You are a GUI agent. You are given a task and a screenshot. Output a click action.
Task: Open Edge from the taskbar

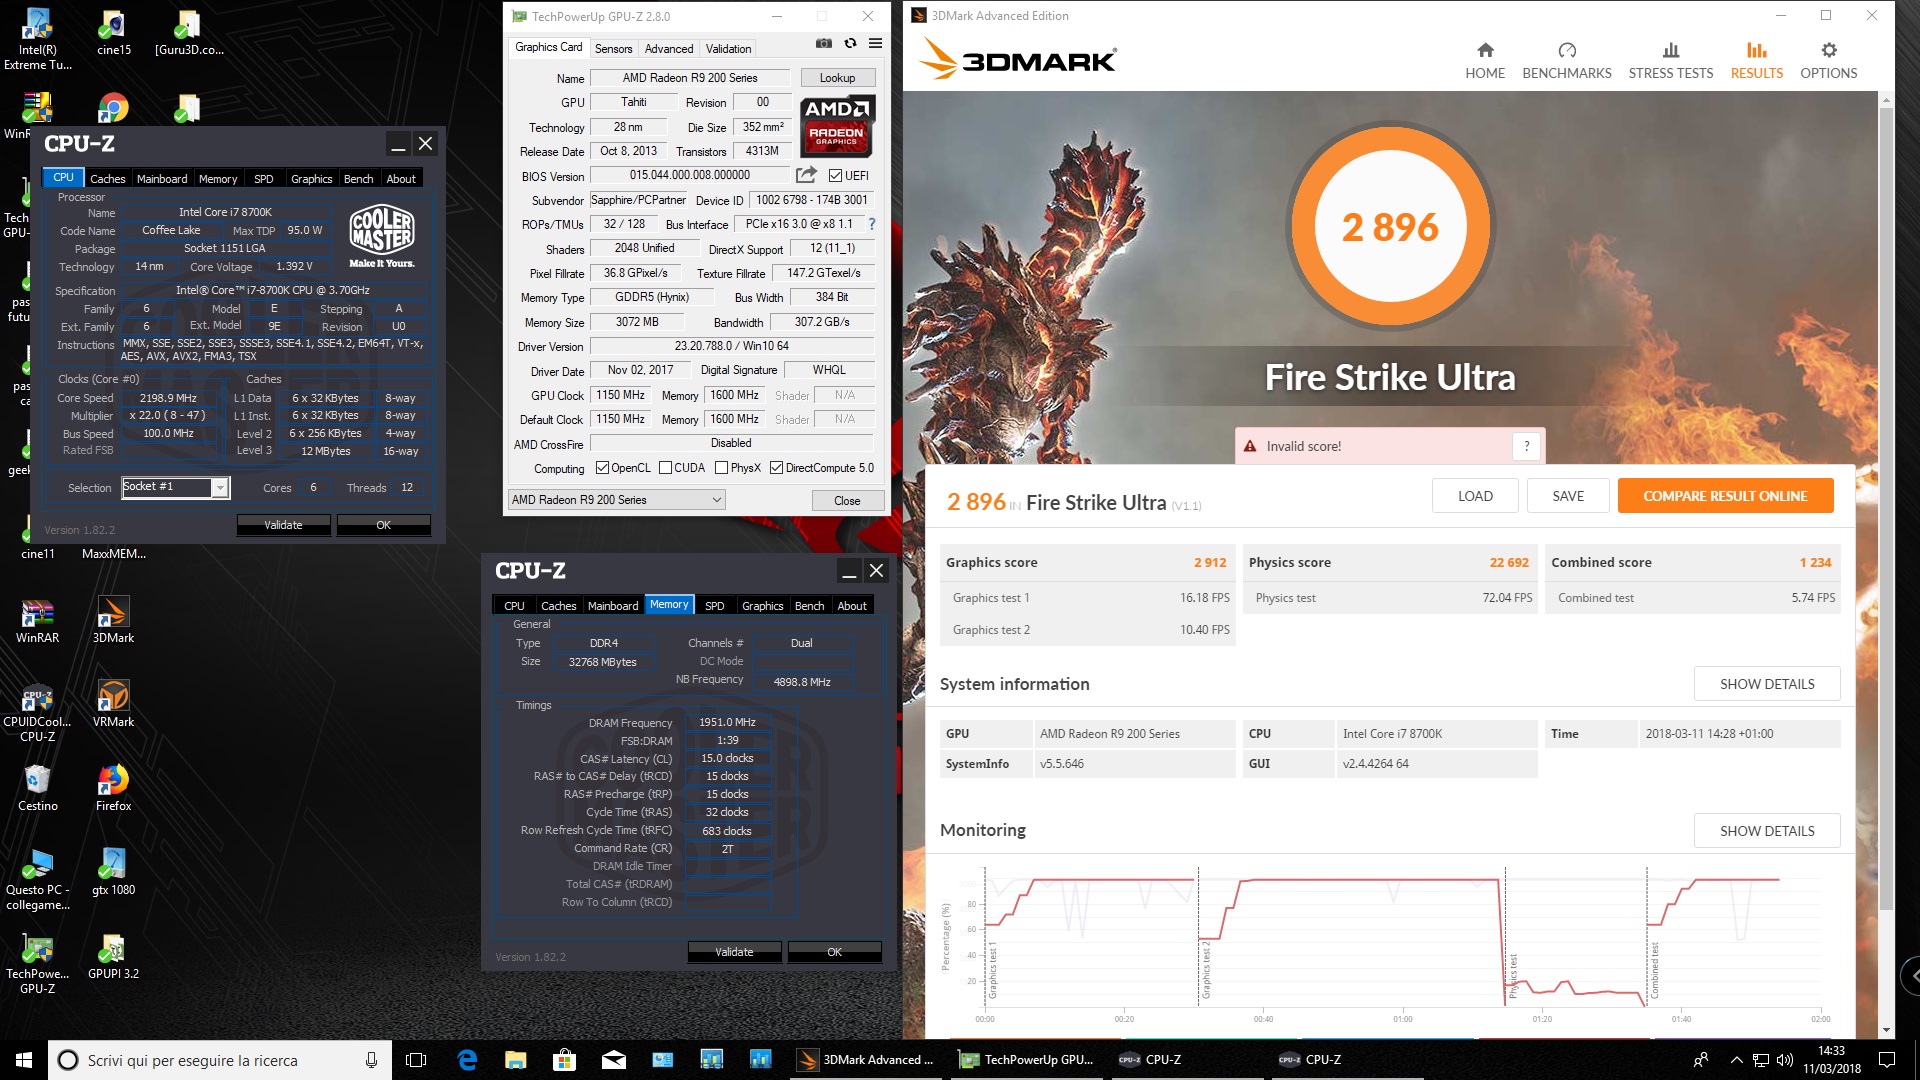467,1060
